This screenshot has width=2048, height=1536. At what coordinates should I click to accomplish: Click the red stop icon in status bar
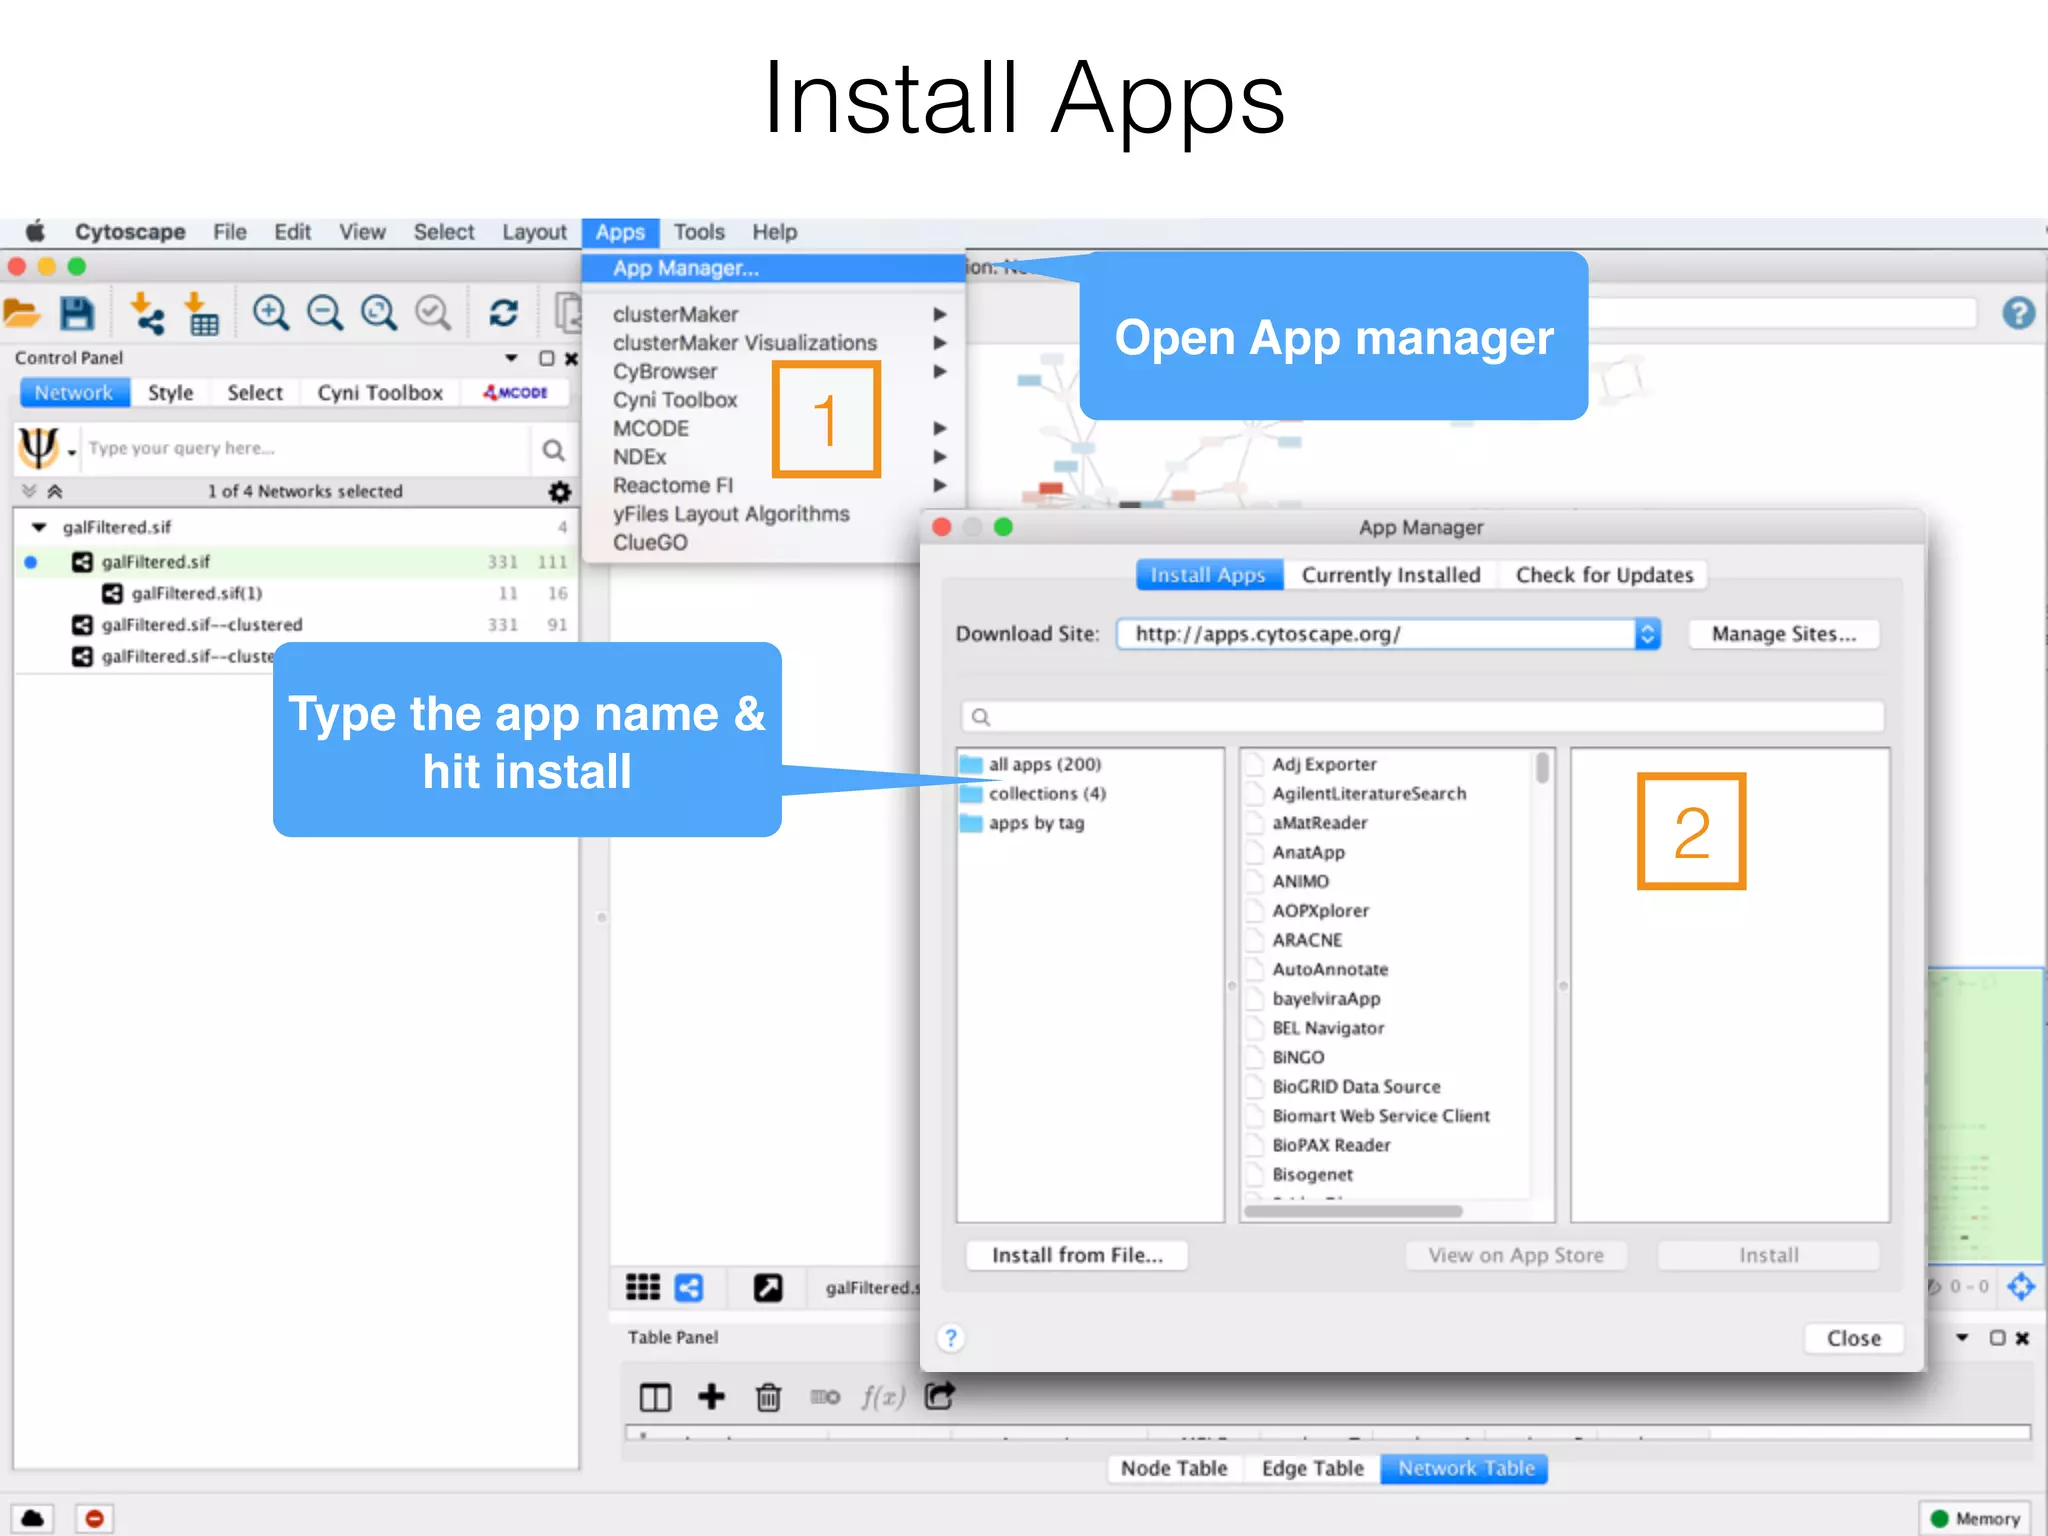[x=94, y=1518]
